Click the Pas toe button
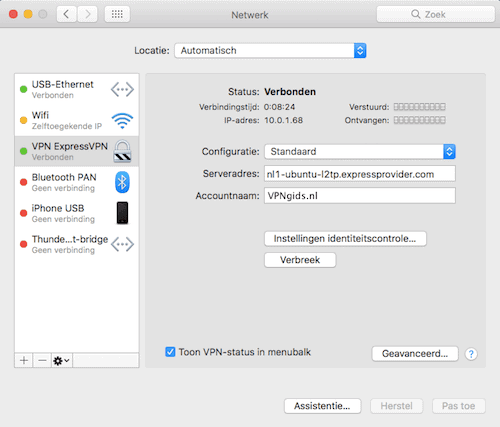500x427 pixels. tap(459, 406)
